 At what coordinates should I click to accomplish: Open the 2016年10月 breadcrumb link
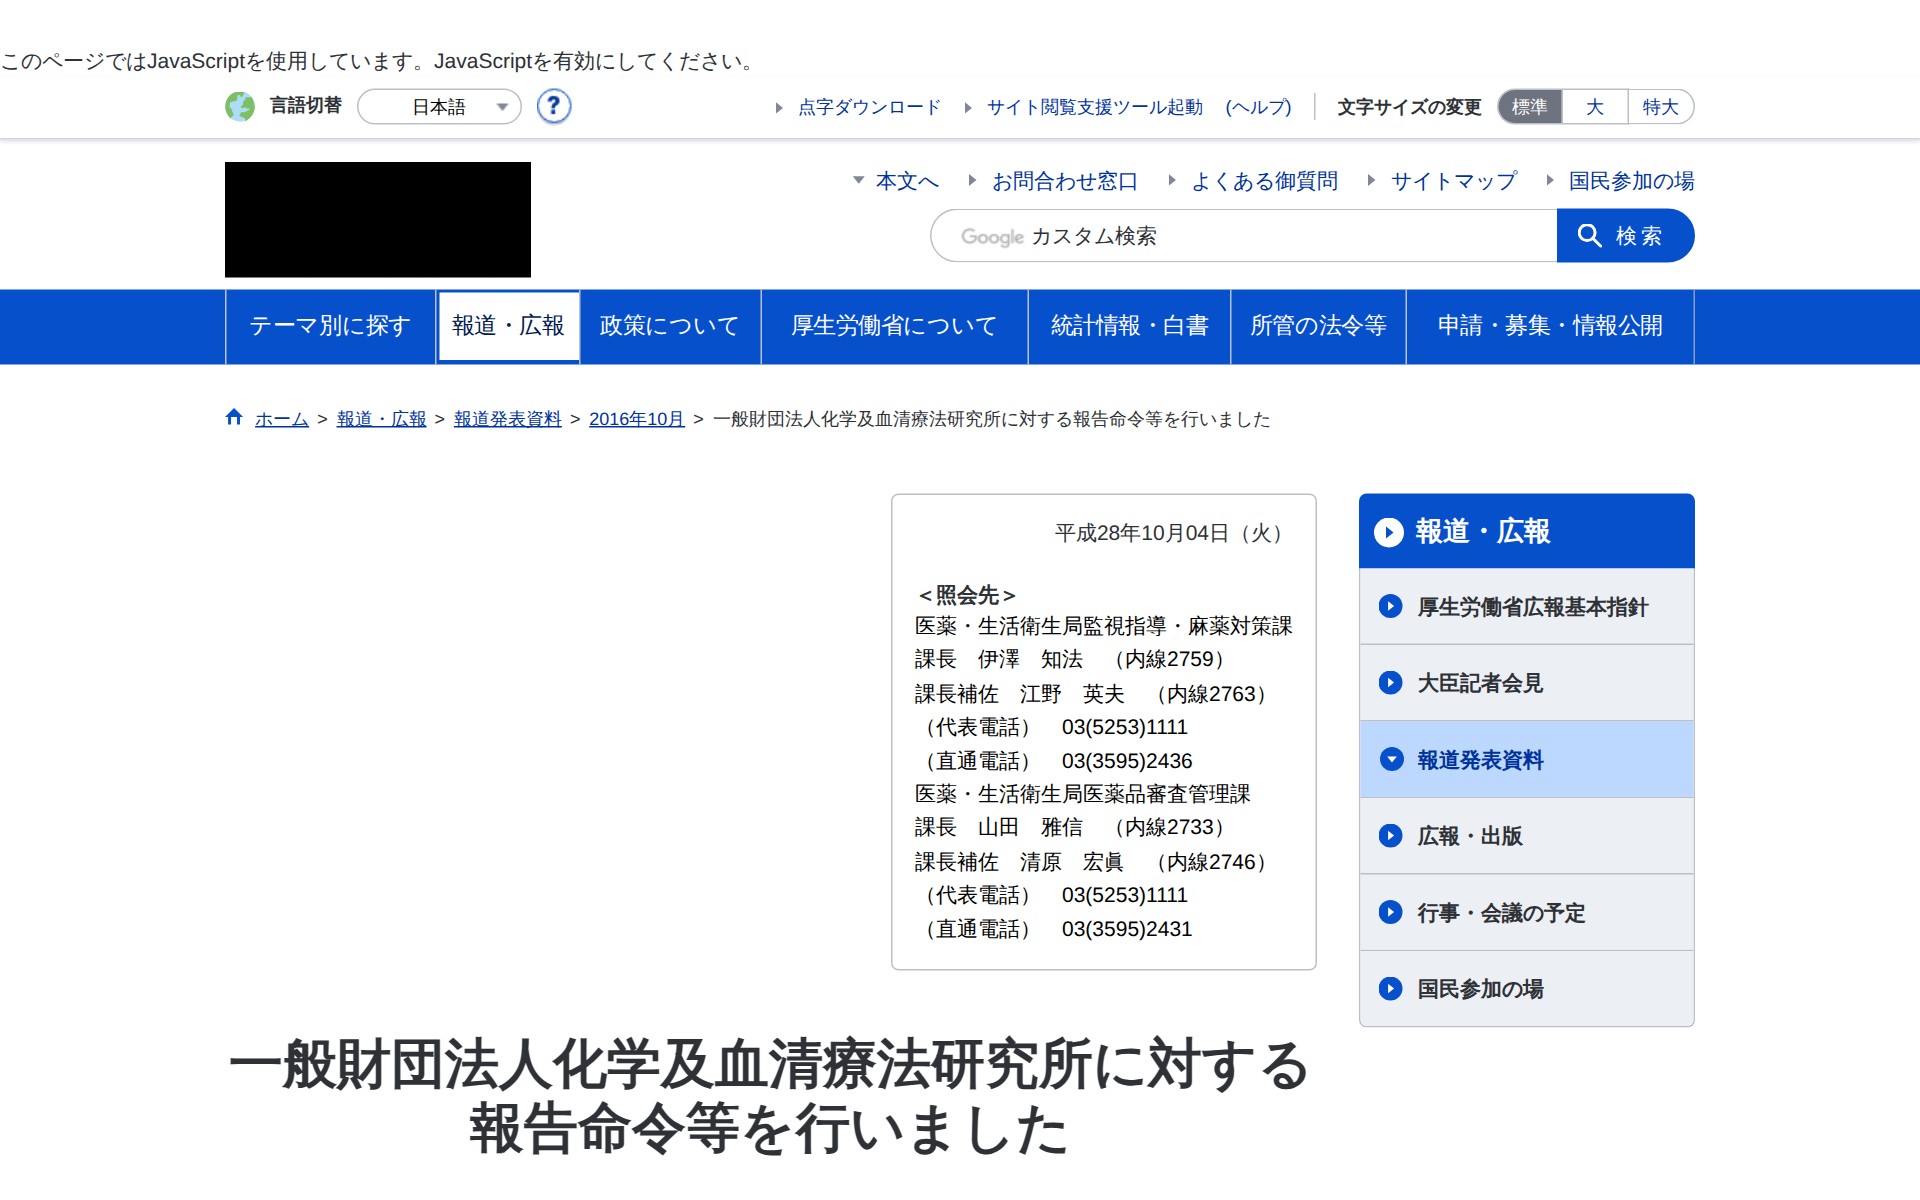(x=635, y=419)
